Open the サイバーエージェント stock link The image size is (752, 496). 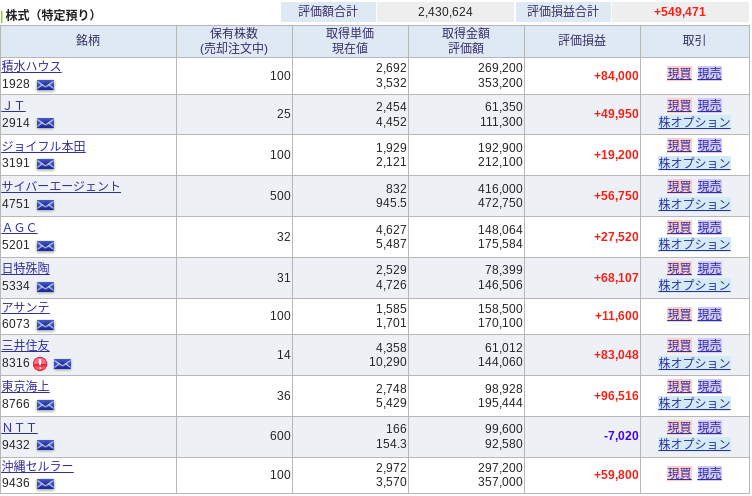(61, 186)
